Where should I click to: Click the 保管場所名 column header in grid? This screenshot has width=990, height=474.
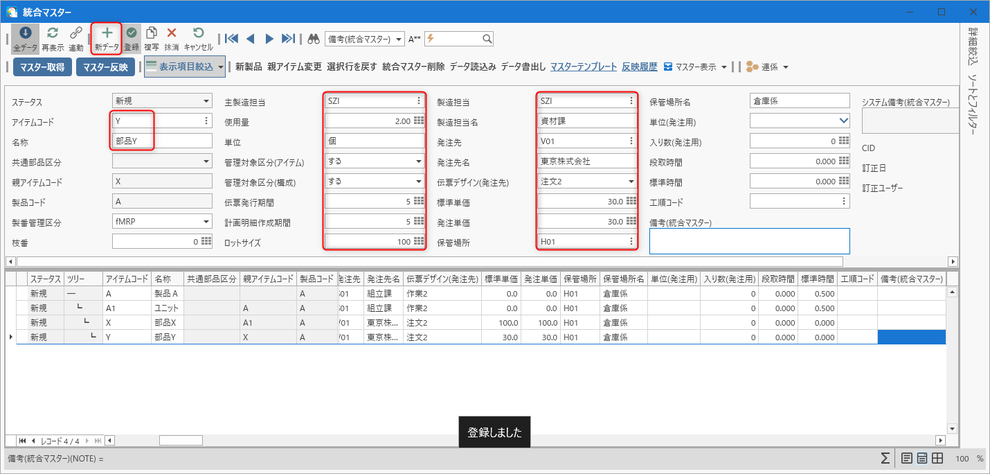click(x=623, y=278)
